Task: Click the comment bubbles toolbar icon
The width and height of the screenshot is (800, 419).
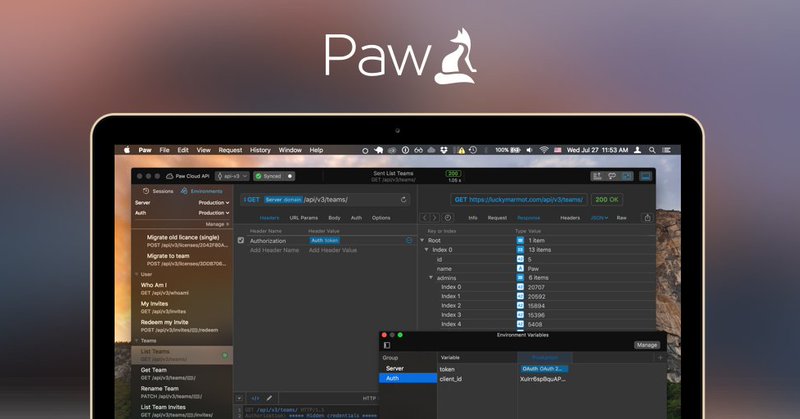Action: [x=612, y=176]
